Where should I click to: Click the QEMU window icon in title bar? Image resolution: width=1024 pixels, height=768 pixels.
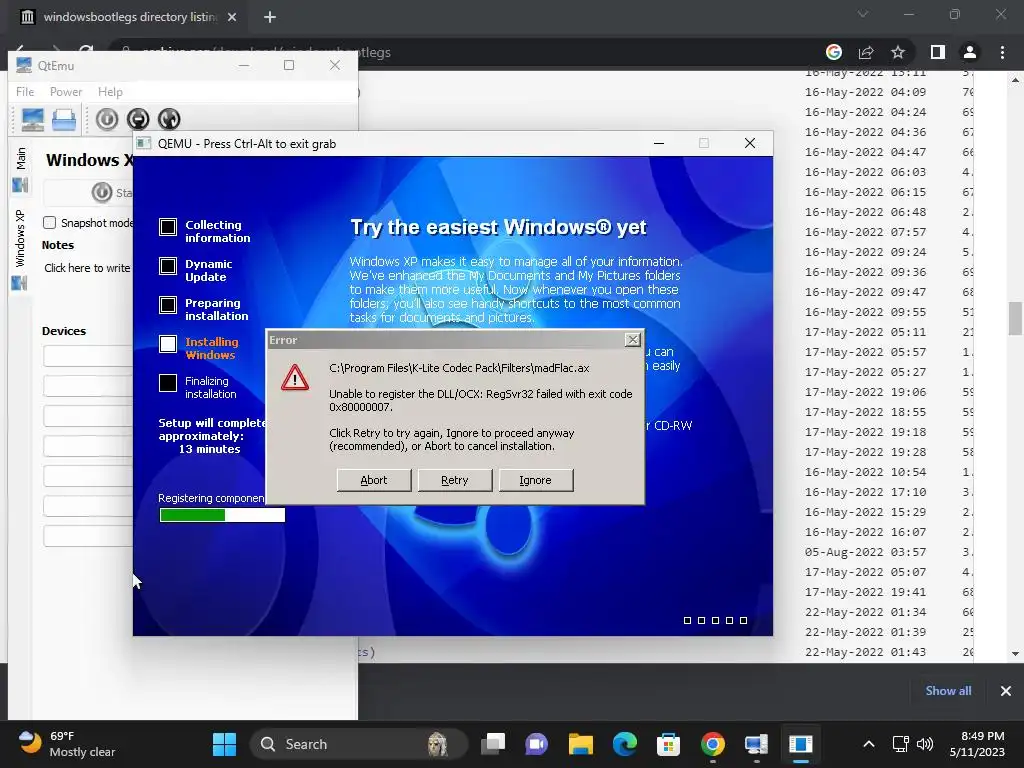(144, 144)
